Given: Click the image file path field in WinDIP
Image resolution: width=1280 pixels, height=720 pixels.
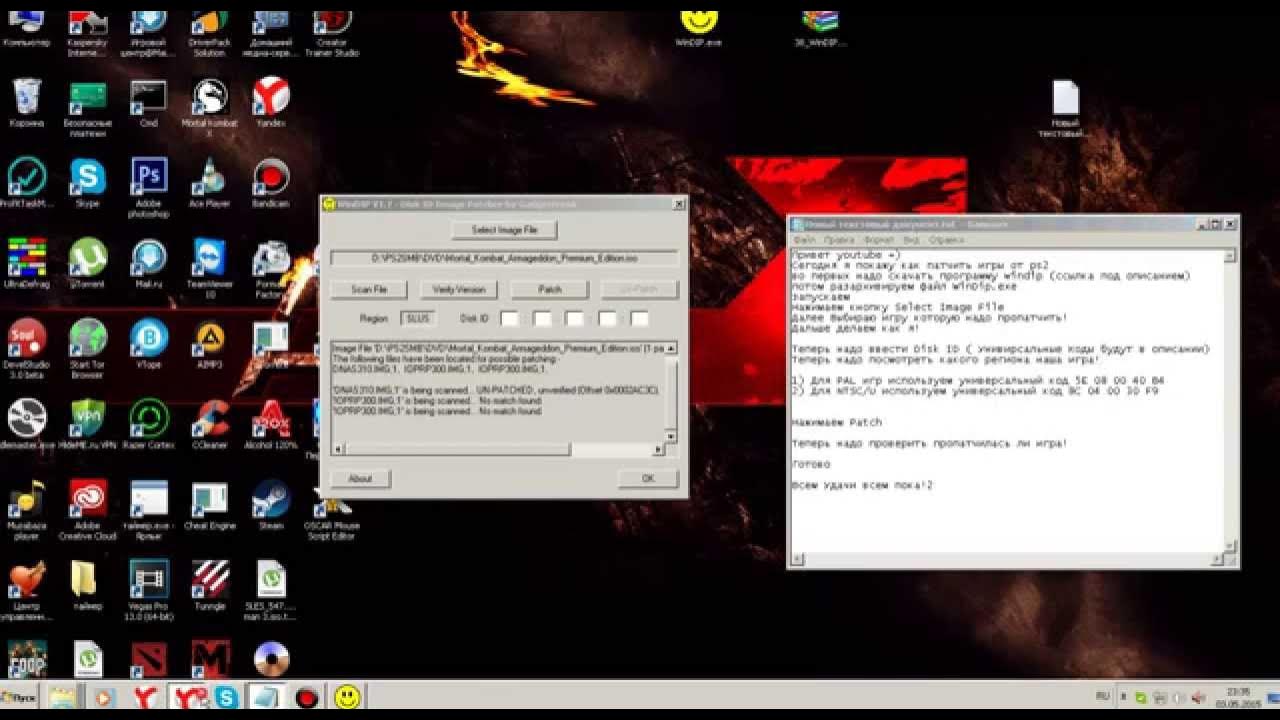Looking at the screenshot, I should coord(504,258).
